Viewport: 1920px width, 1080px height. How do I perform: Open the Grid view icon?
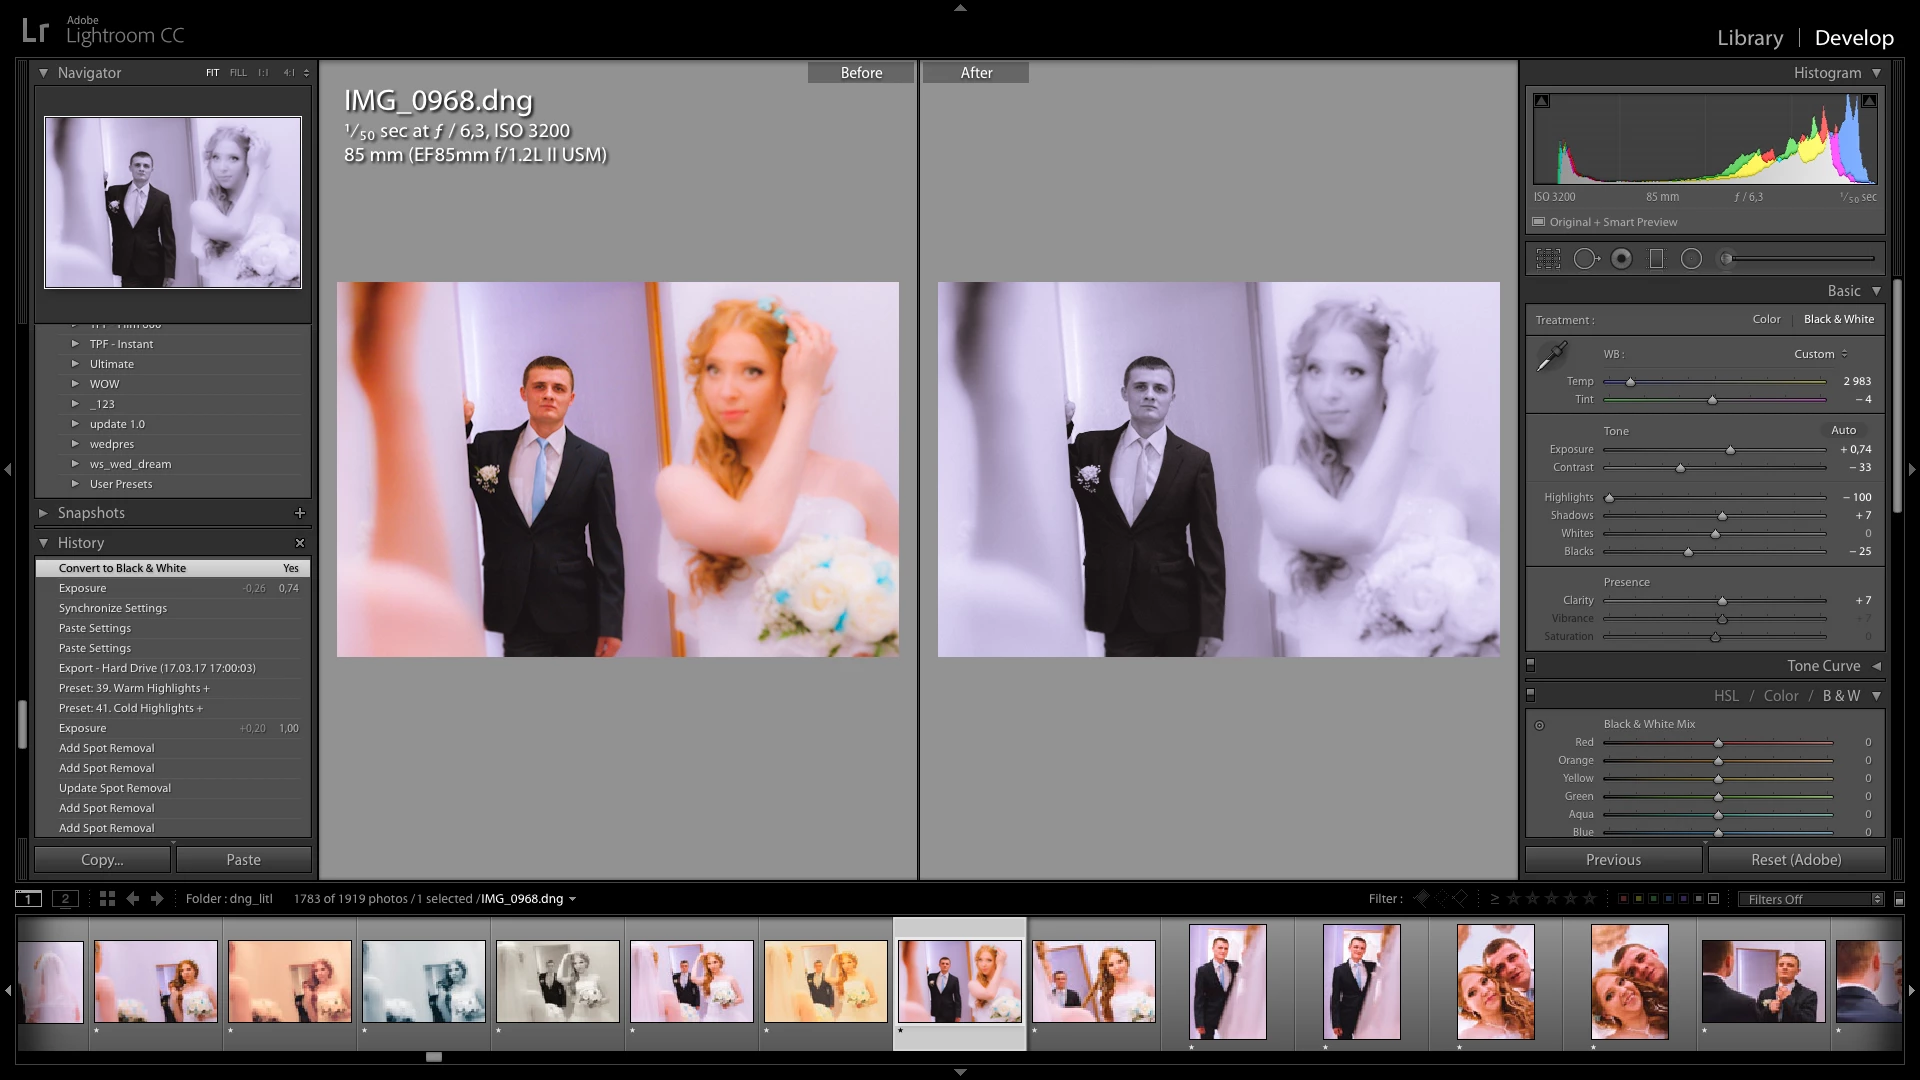[107, 899]
